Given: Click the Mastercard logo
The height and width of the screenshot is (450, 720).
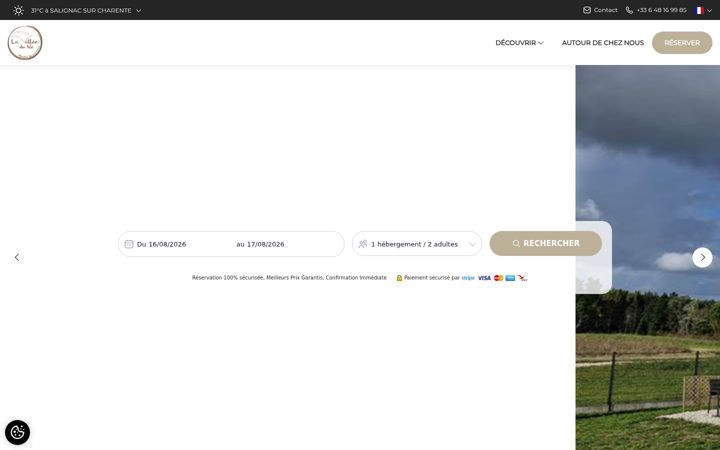Looking at the screenshot, I should (498, 278).
